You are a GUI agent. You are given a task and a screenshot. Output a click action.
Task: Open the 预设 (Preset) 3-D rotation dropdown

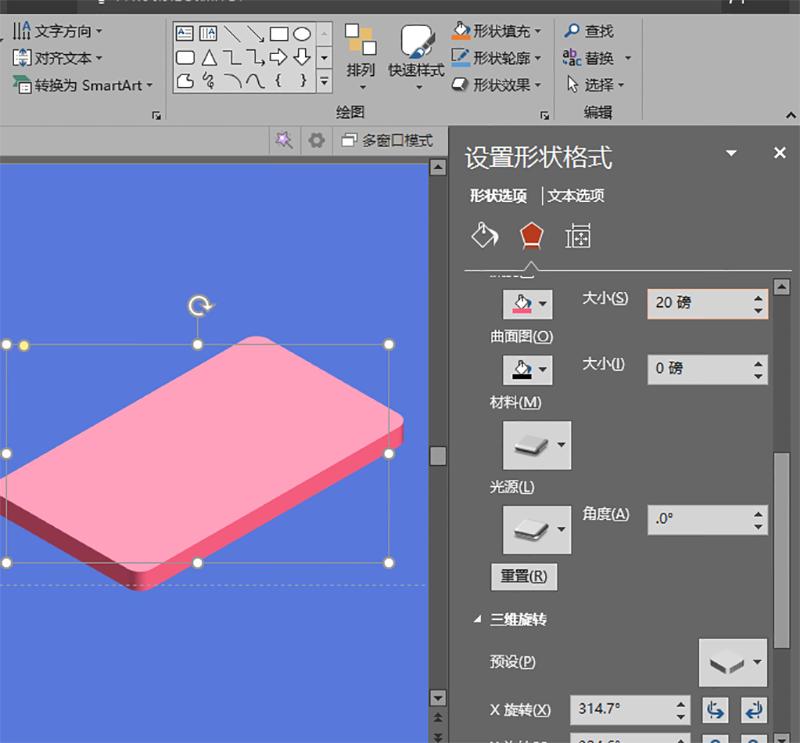(732, 662)
